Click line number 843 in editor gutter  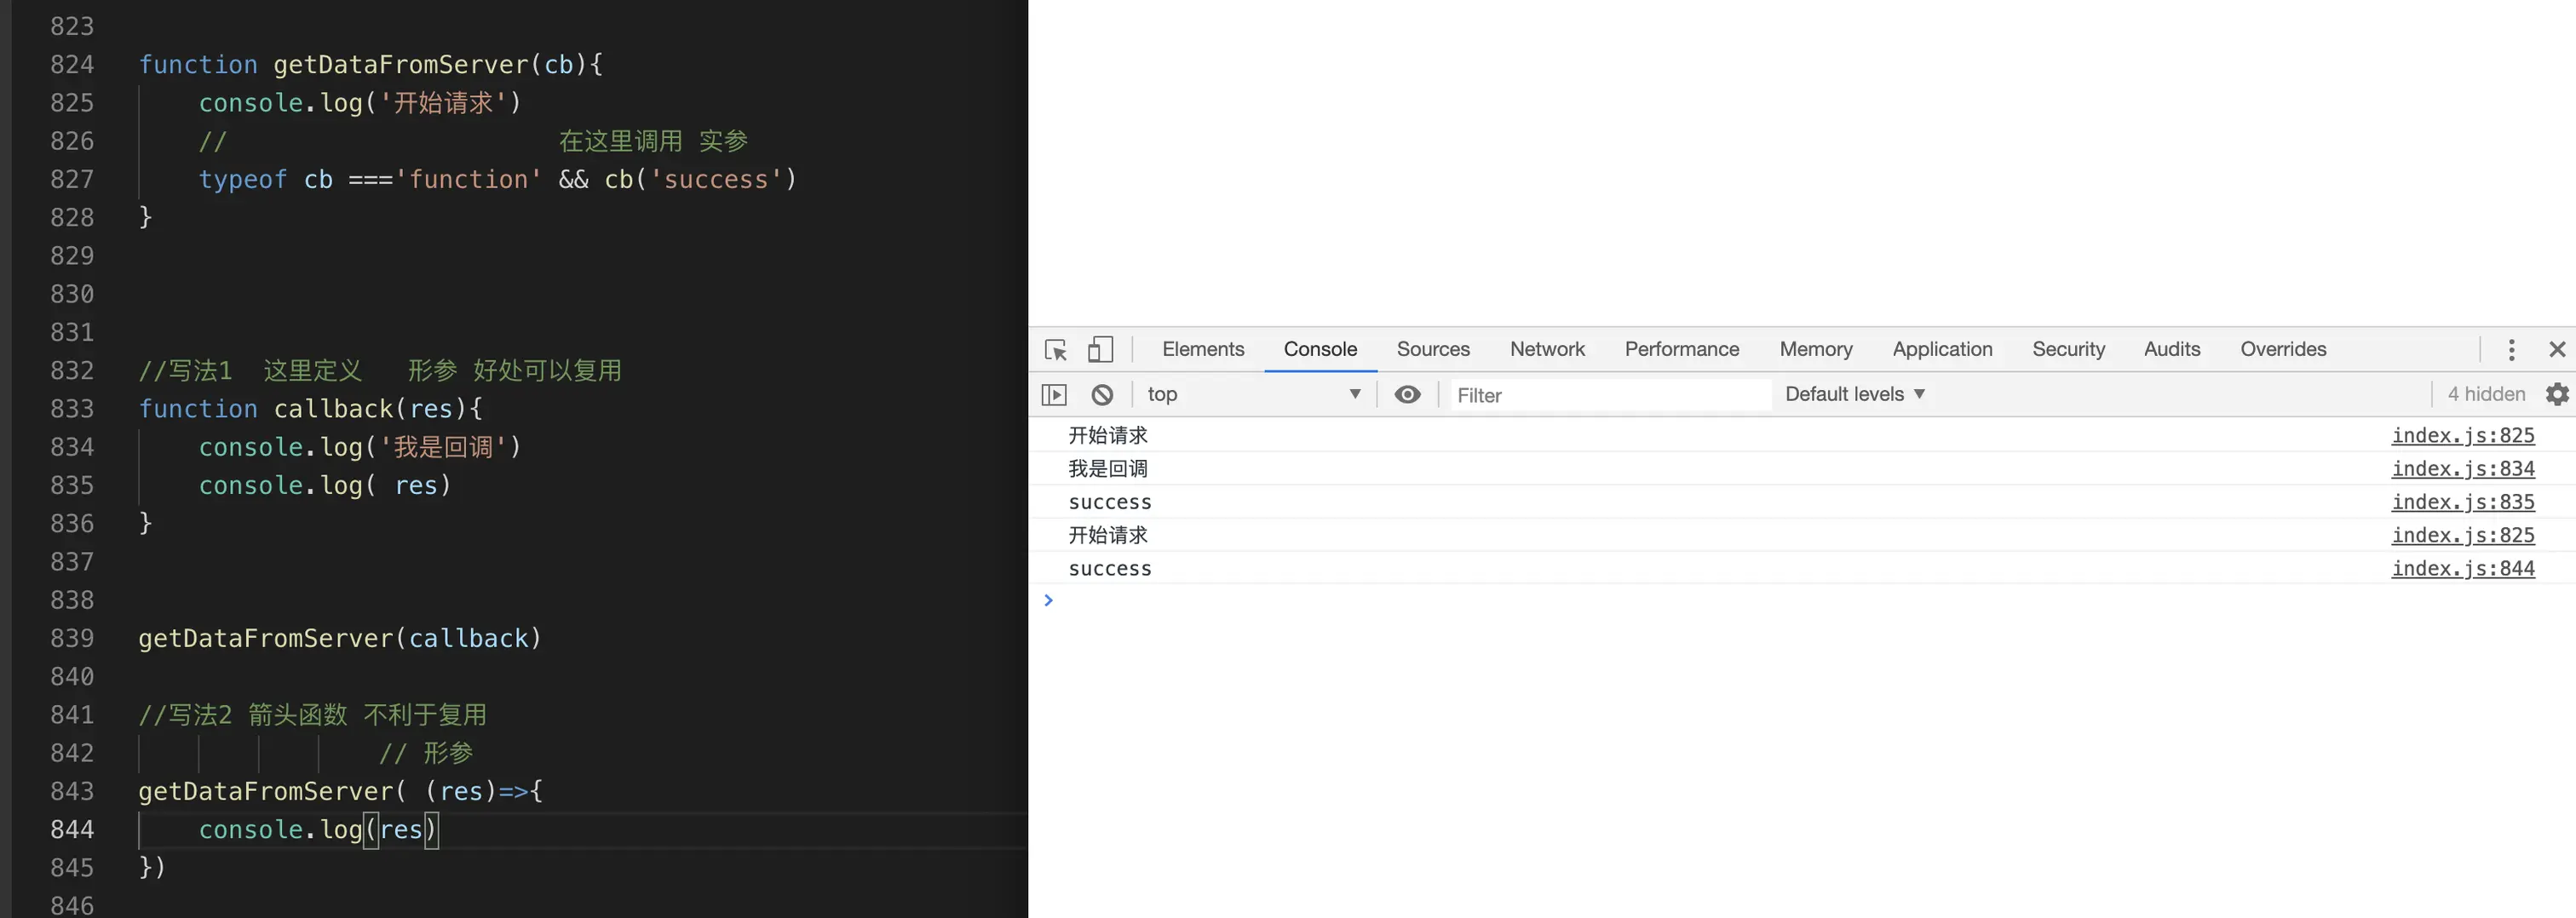[72, 791]
